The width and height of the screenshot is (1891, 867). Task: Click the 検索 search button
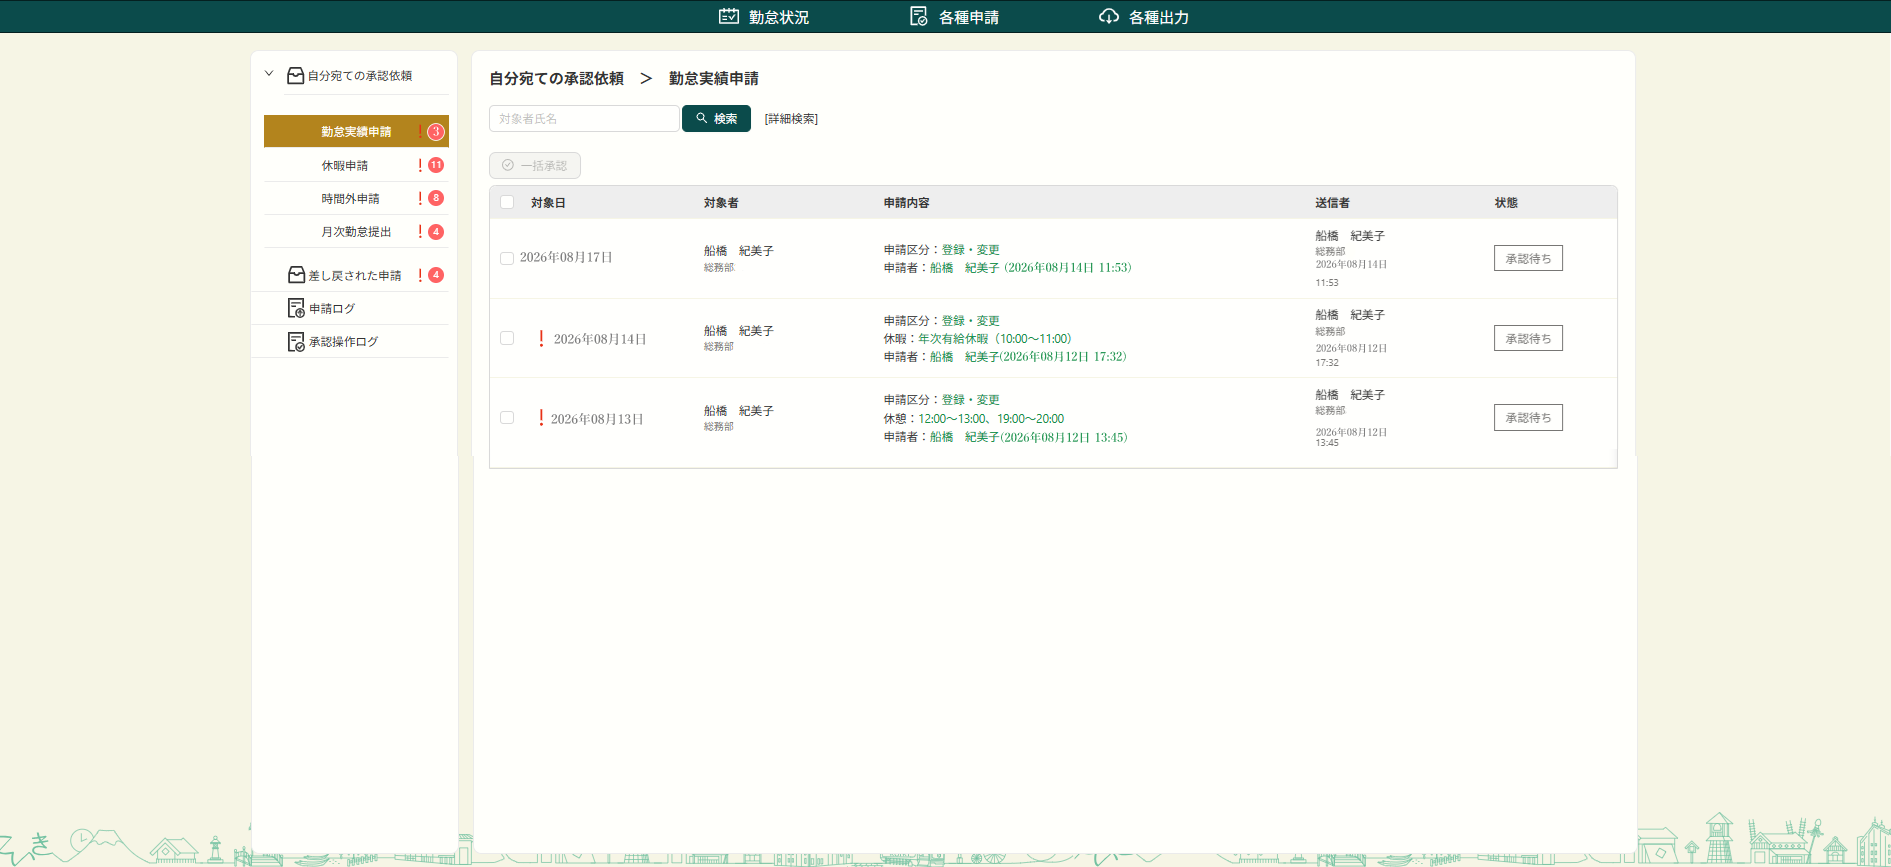(716, 118)
